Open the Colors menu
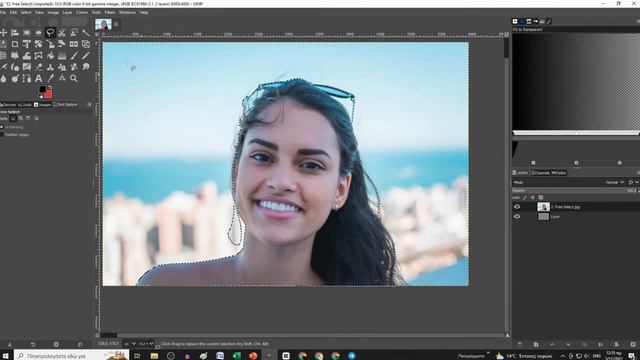 coord(82,12)
